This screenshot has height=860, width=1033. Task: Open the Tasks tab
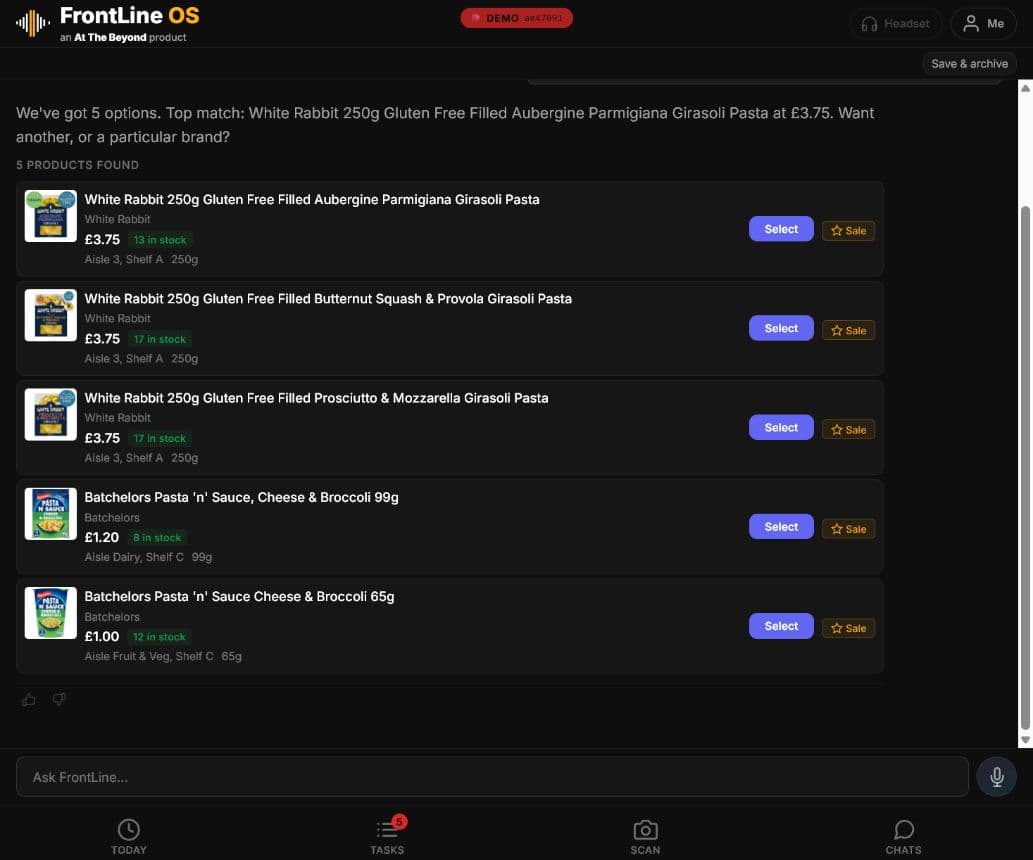387,837
